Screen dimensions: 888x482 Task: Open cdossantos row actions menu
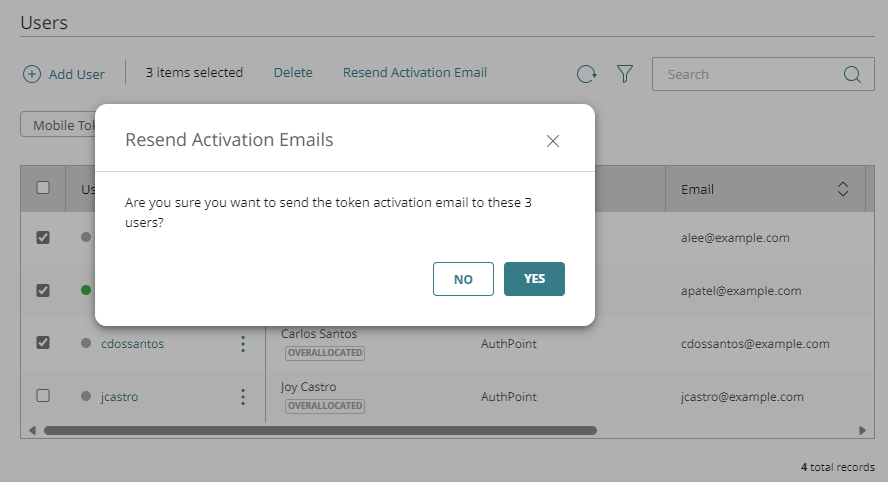tap(243, 344)
